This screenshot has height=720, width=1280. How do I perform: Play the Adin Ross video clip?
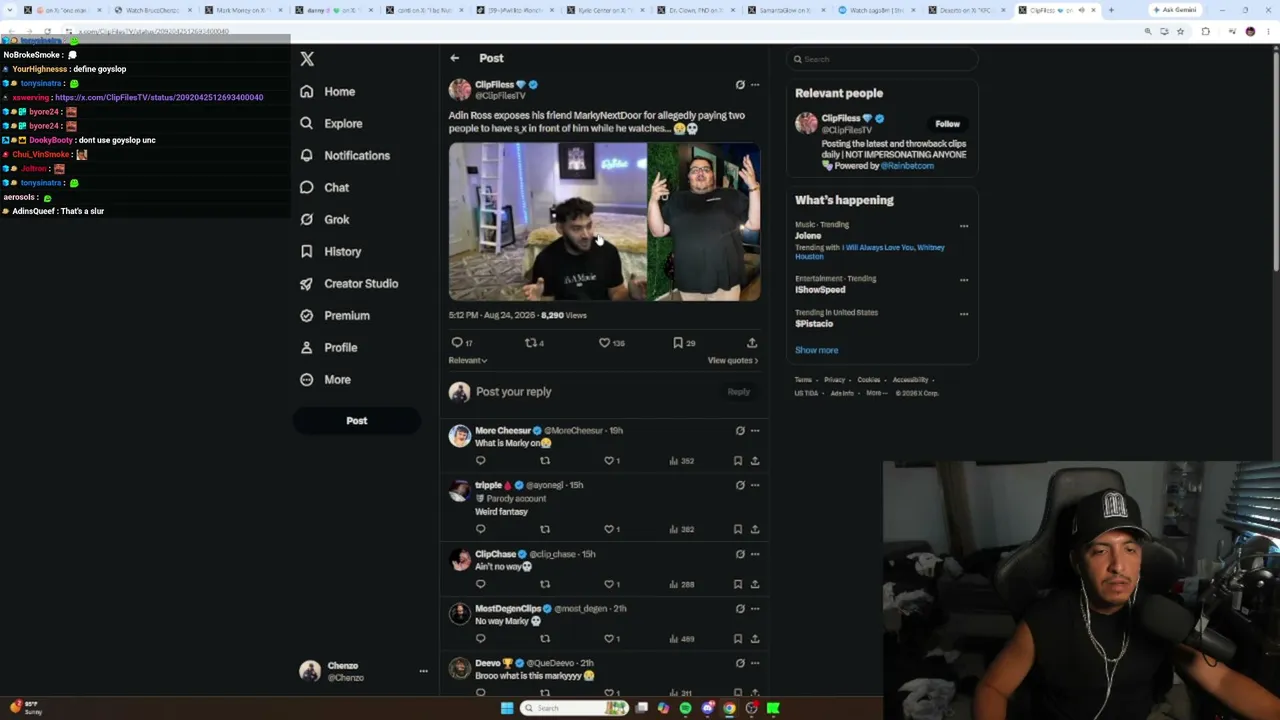pos(604,222)
